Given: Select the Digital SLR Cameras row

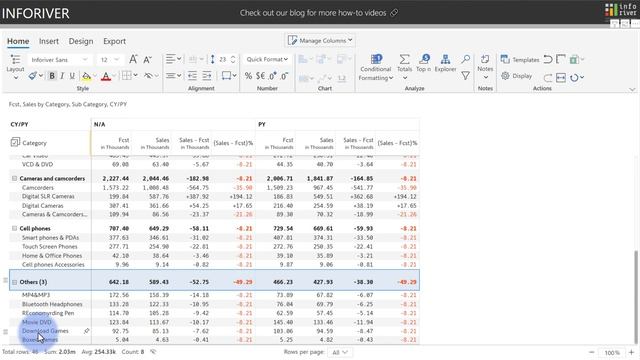Looking at the screenshot, I should pyautogui.click(x=214, y=196).
